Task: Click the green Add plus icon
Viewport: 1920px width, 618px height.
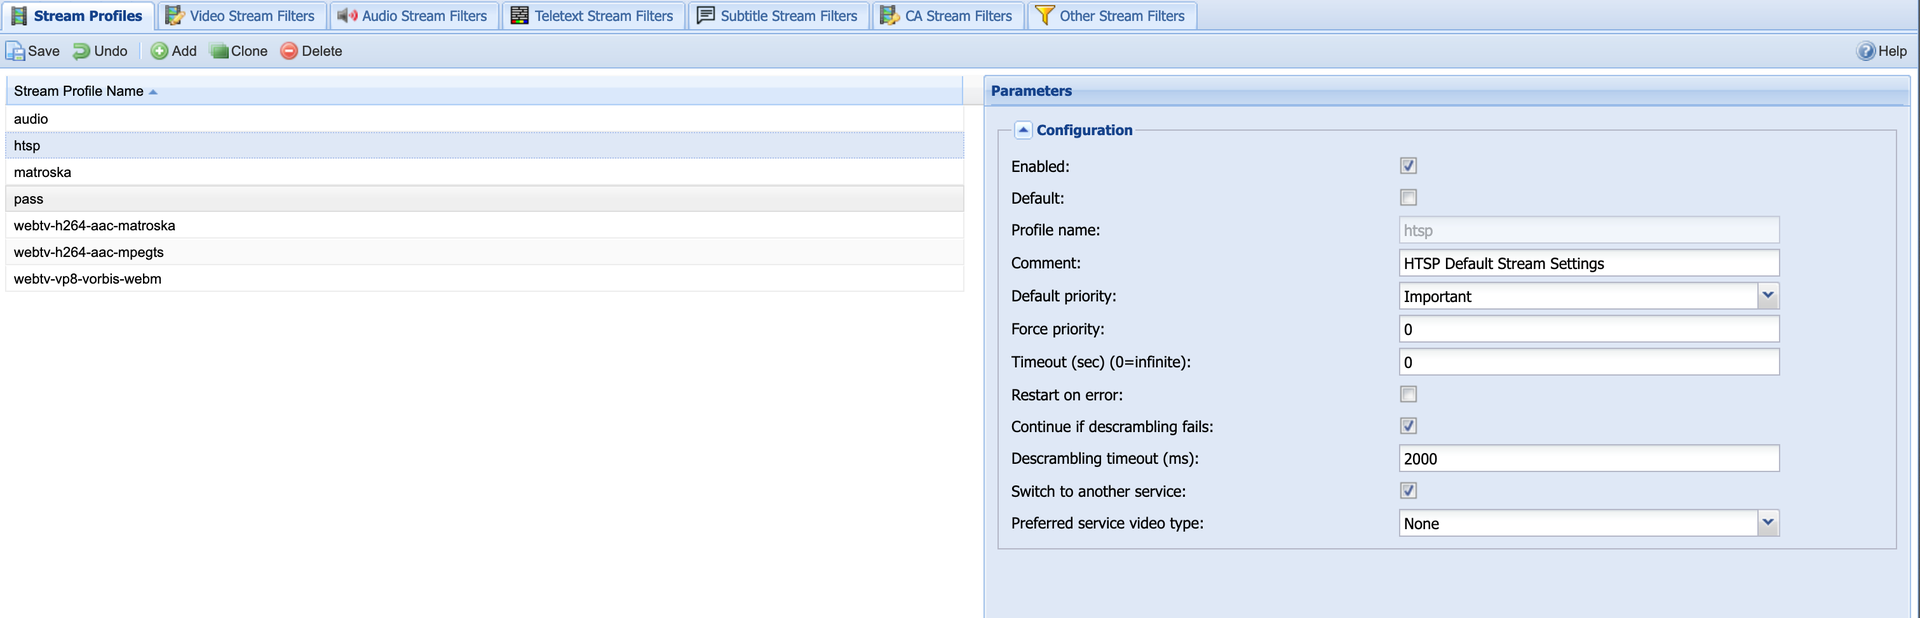Action: tap(159, 51)
